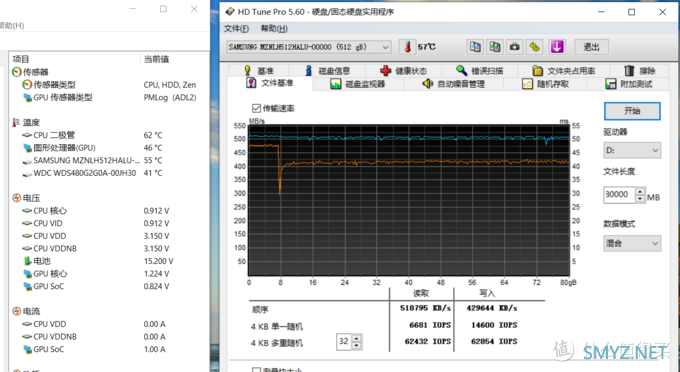The width and height of the screenshot is (680, 372).
Task: Select the 传感器类型 row
Action: pos(110,85)
